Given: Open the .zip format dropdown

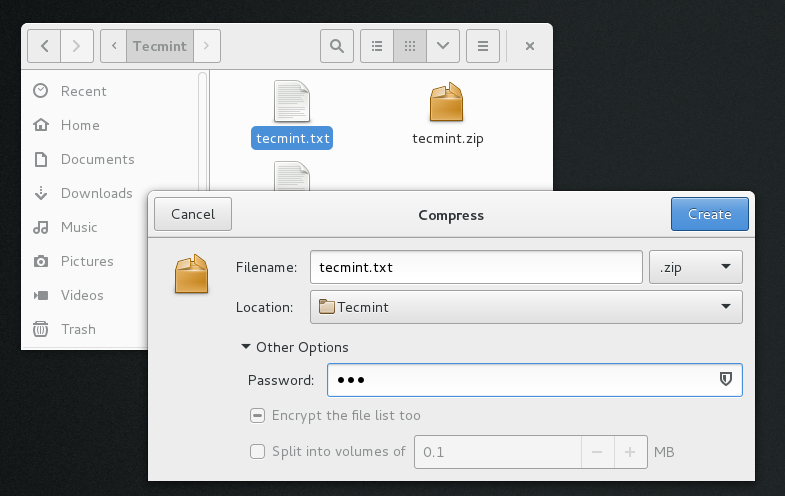Looking at the screenshot, I should click(x=696, y=267).
